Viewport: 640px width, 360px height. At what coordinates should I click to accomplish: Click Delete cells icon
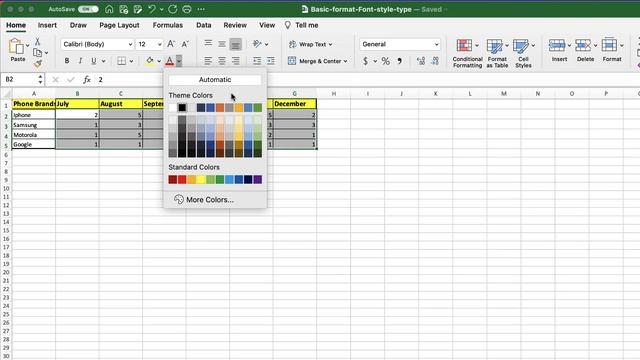[583, 45]
